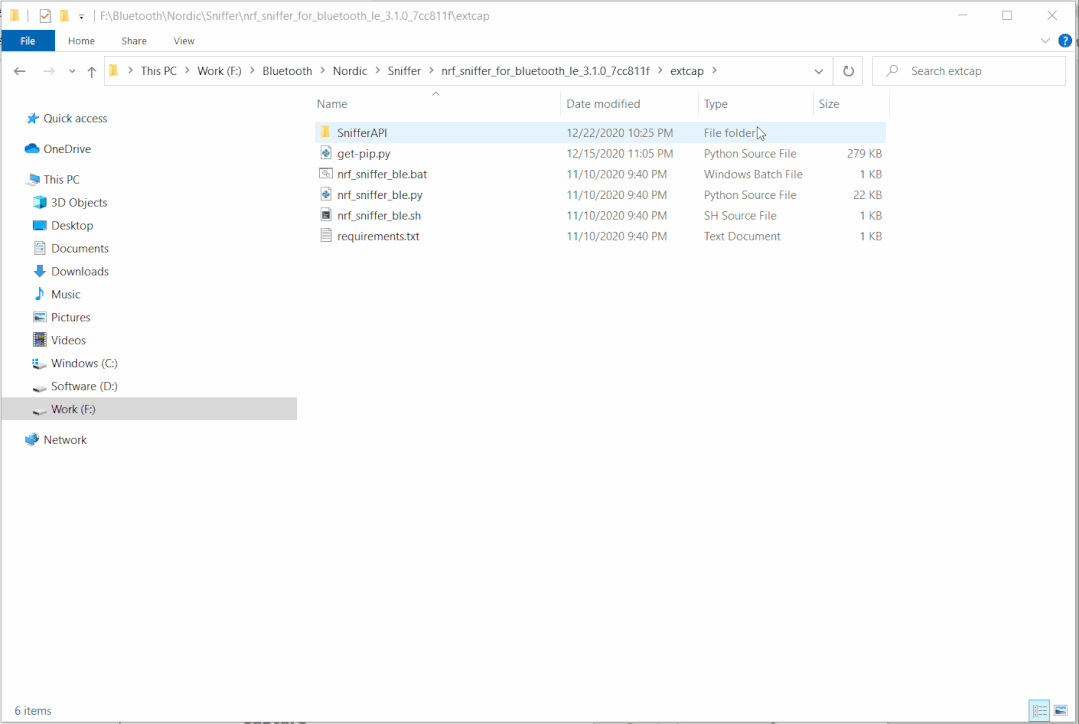This screenshot has width=1079, height=724.
Task: Open Documents folder in sidebar
Action: tap(80, 248)
